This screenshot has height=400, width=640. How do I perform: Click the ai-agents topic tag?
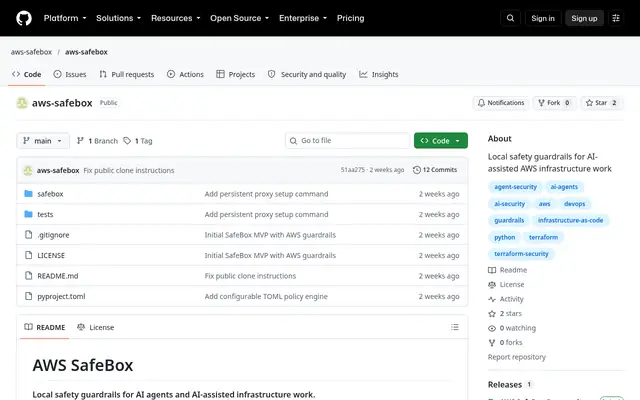(564, 187)
